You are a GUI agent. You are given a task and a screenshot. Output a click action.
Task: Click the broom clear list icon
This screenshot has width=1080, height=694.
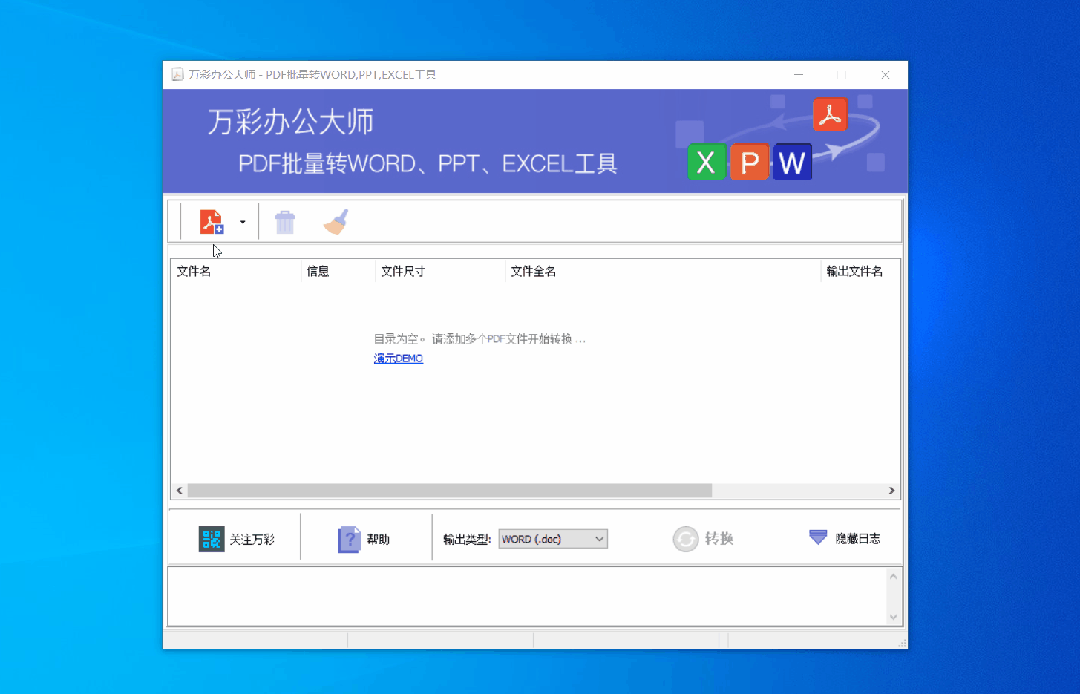pyautogui.click(x=336, y=222)
